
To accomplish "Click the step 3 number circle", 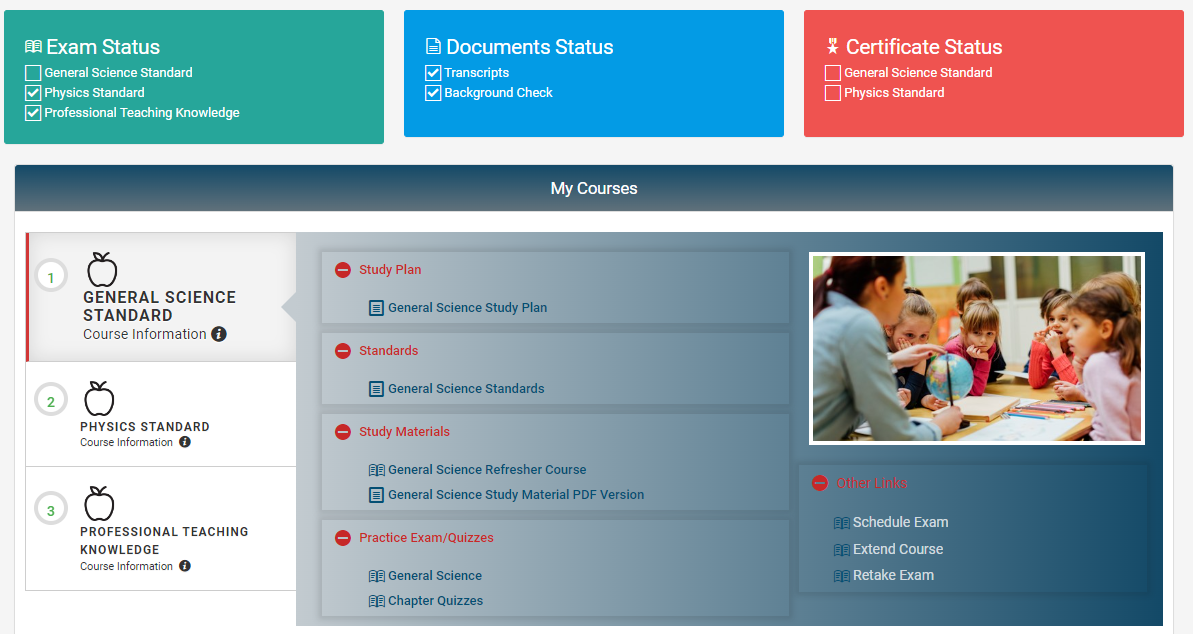I will [51, 510].
